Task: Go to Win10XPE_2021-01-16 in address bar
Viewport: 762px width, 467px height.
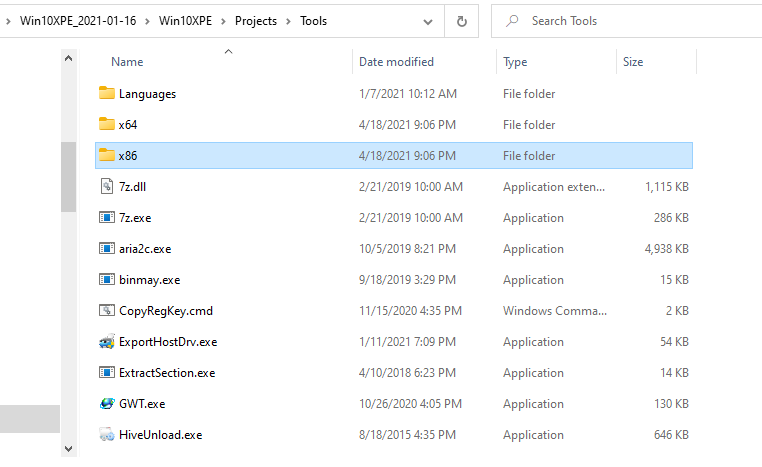Action: [78, 21]
